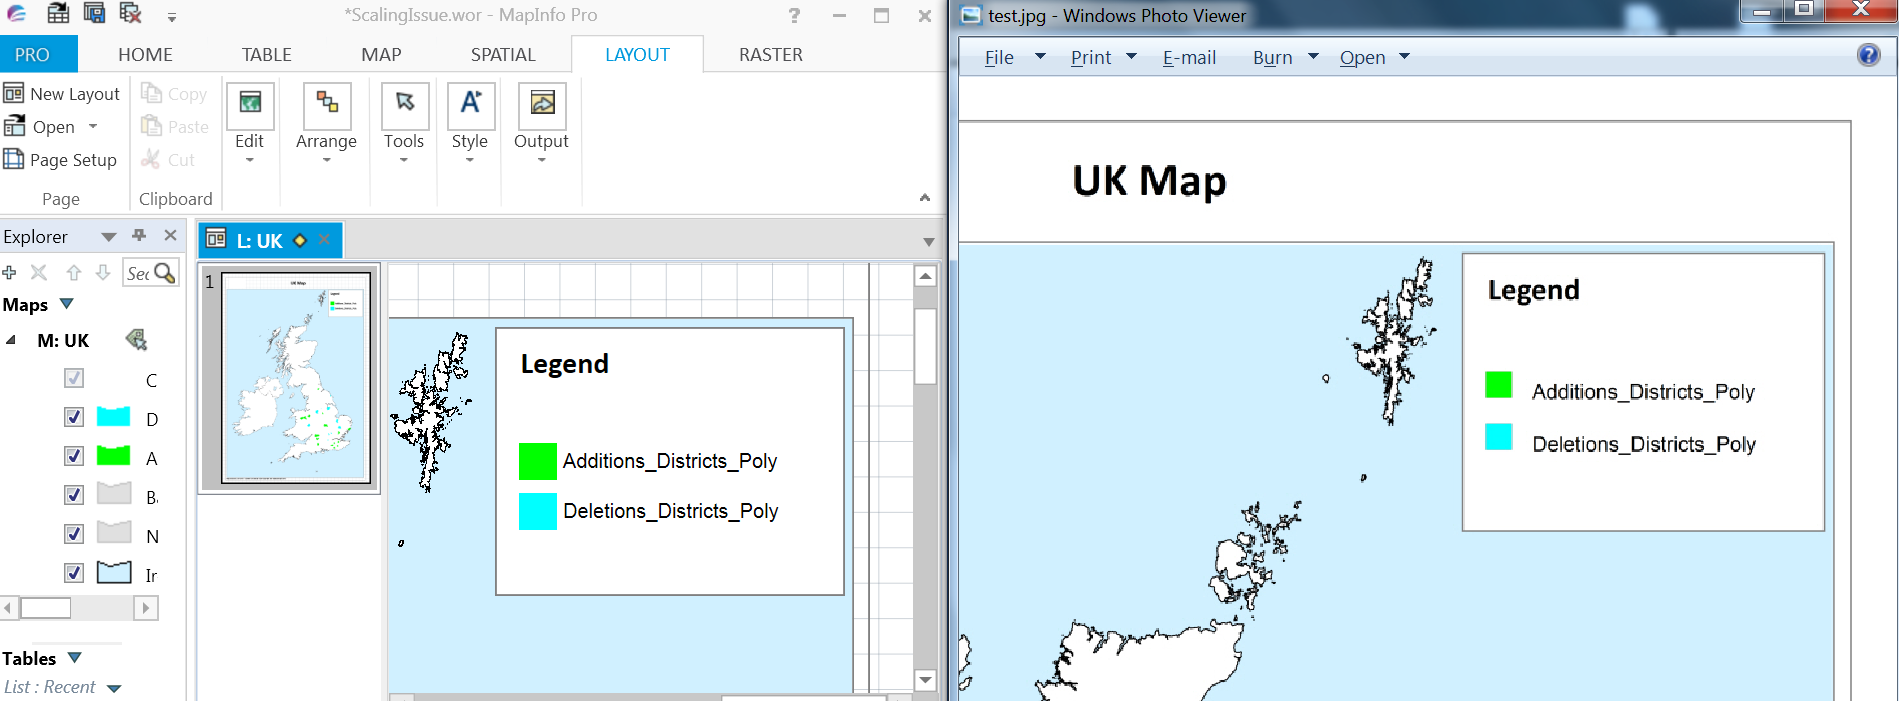
Task: Click the New Layout icon
Action: [13, 93]
